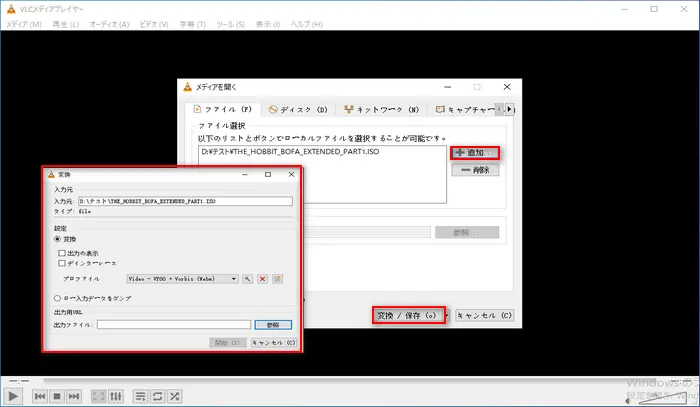Click the Stop playback icon

pyautogui.click(x=59, y=396)
